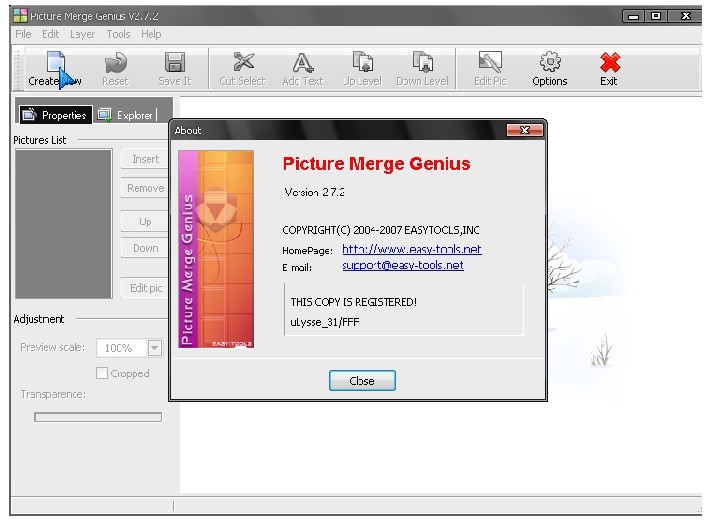708x521 pixels.
Task: Maximize the main application window
Action: 656,16
